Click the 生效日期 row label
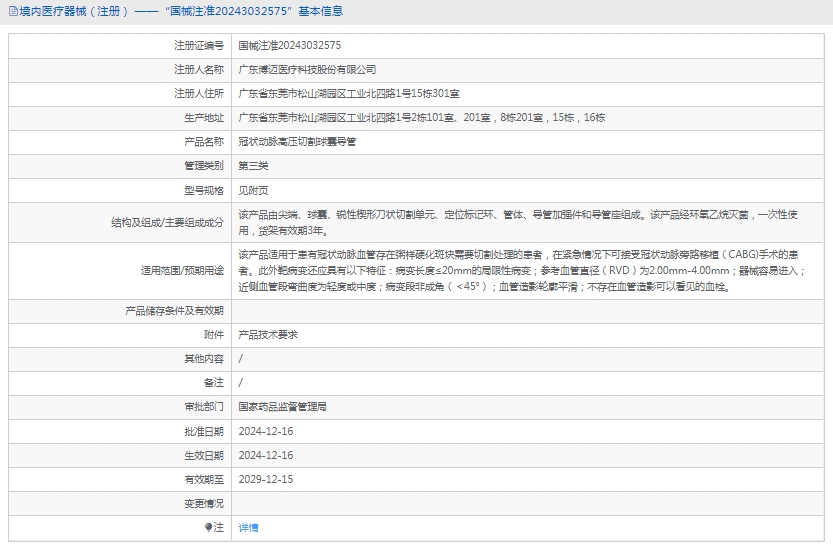Viewport: 833px width, 550px height. coord(204,455)
